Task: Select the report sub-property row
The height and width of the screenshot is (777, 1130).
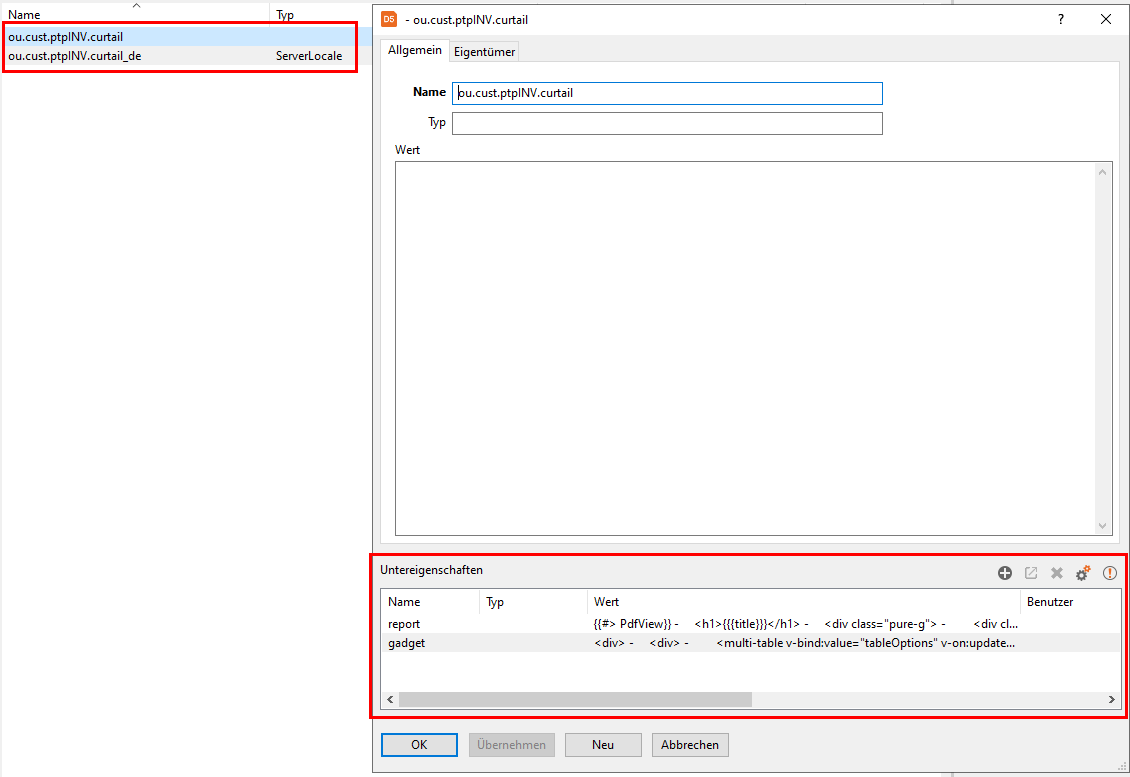Action: 750,623
